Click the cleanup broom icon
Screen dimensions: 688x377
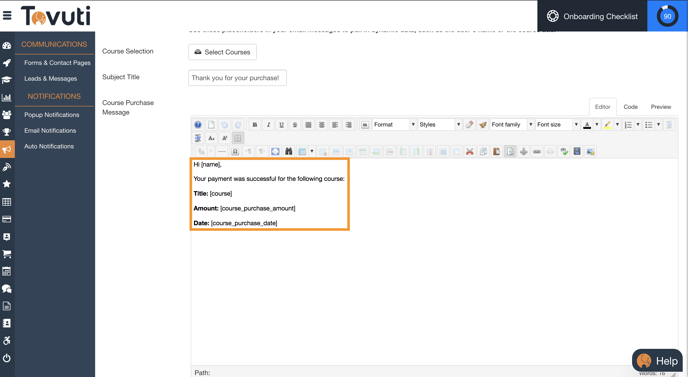(x=483, y=125)
